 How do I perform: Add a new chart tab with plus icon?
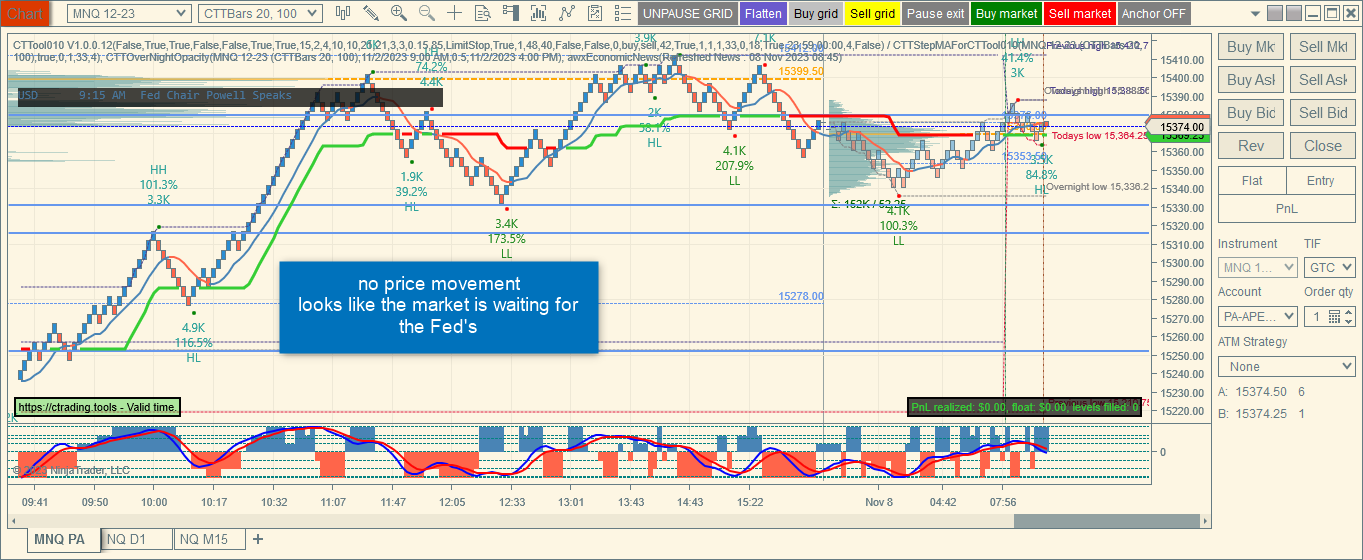click(258, 539)
